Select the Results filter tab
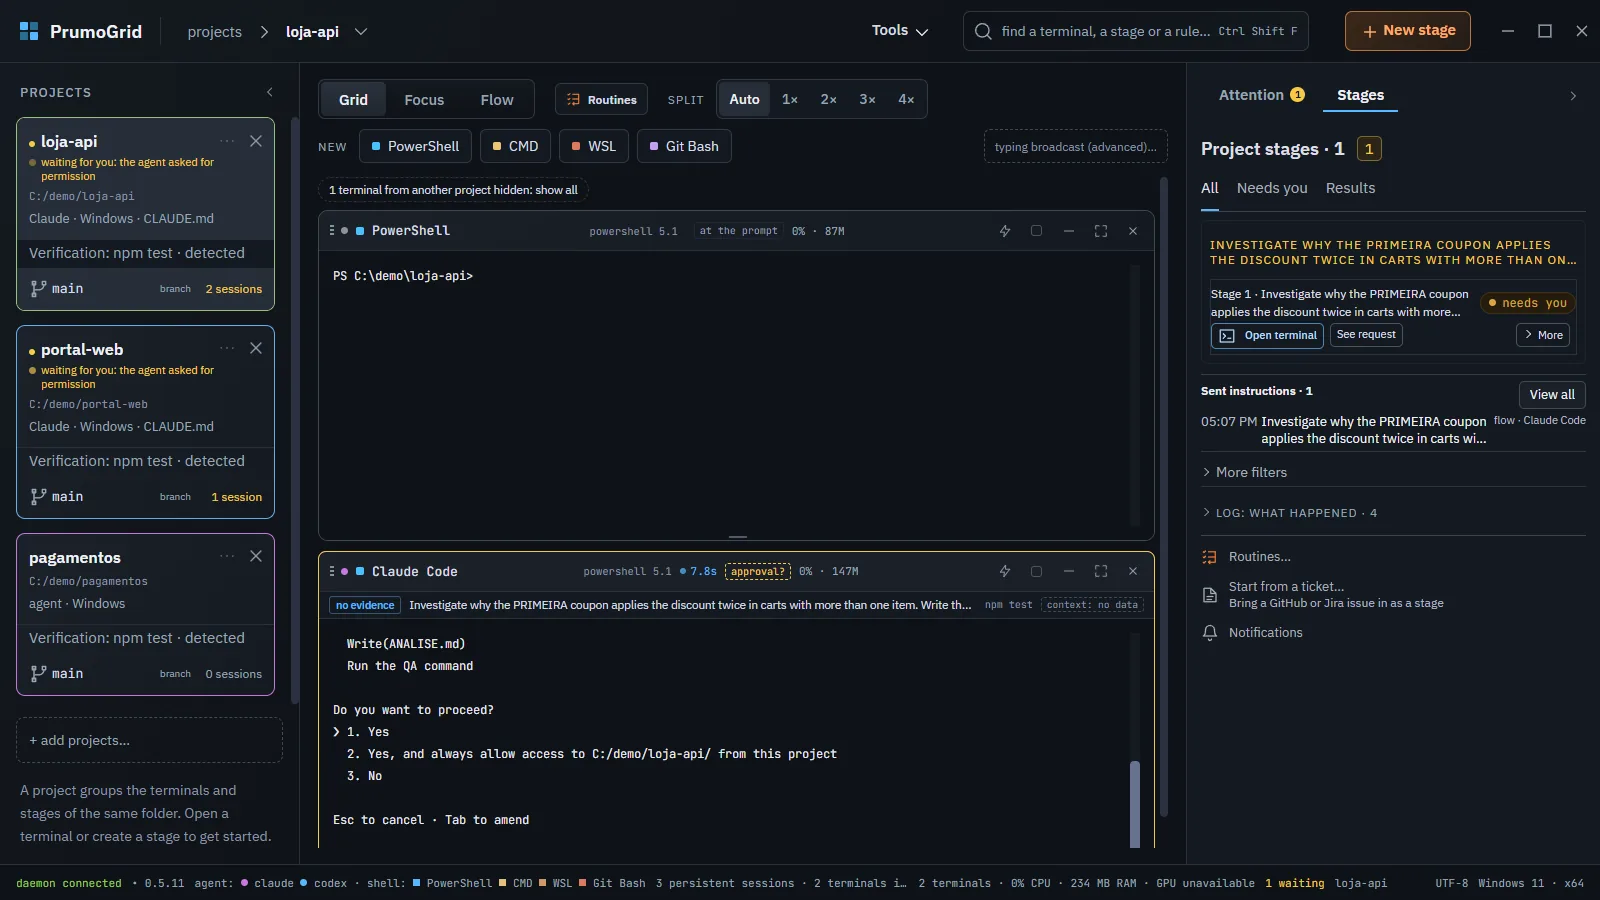 click(x=1350, y=188)
